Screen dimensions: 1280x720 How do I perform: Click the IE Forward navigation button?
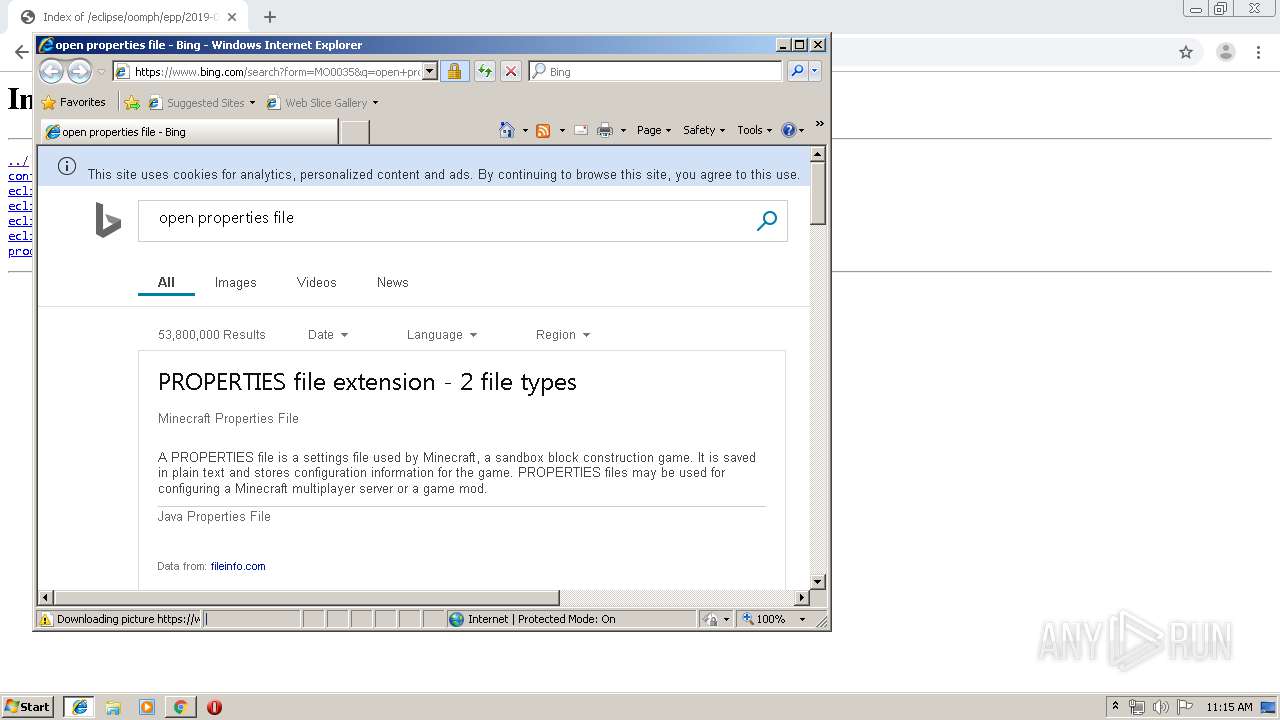(79, 71)
